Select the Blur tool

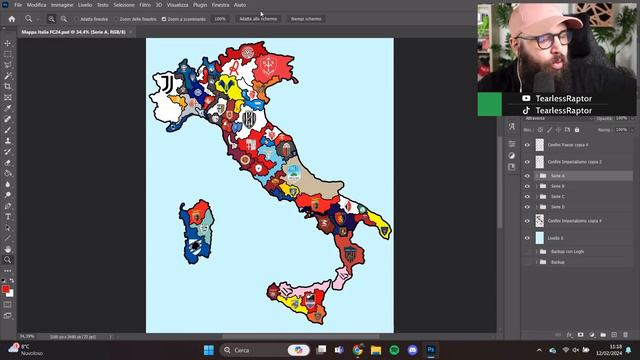point(7,184)
